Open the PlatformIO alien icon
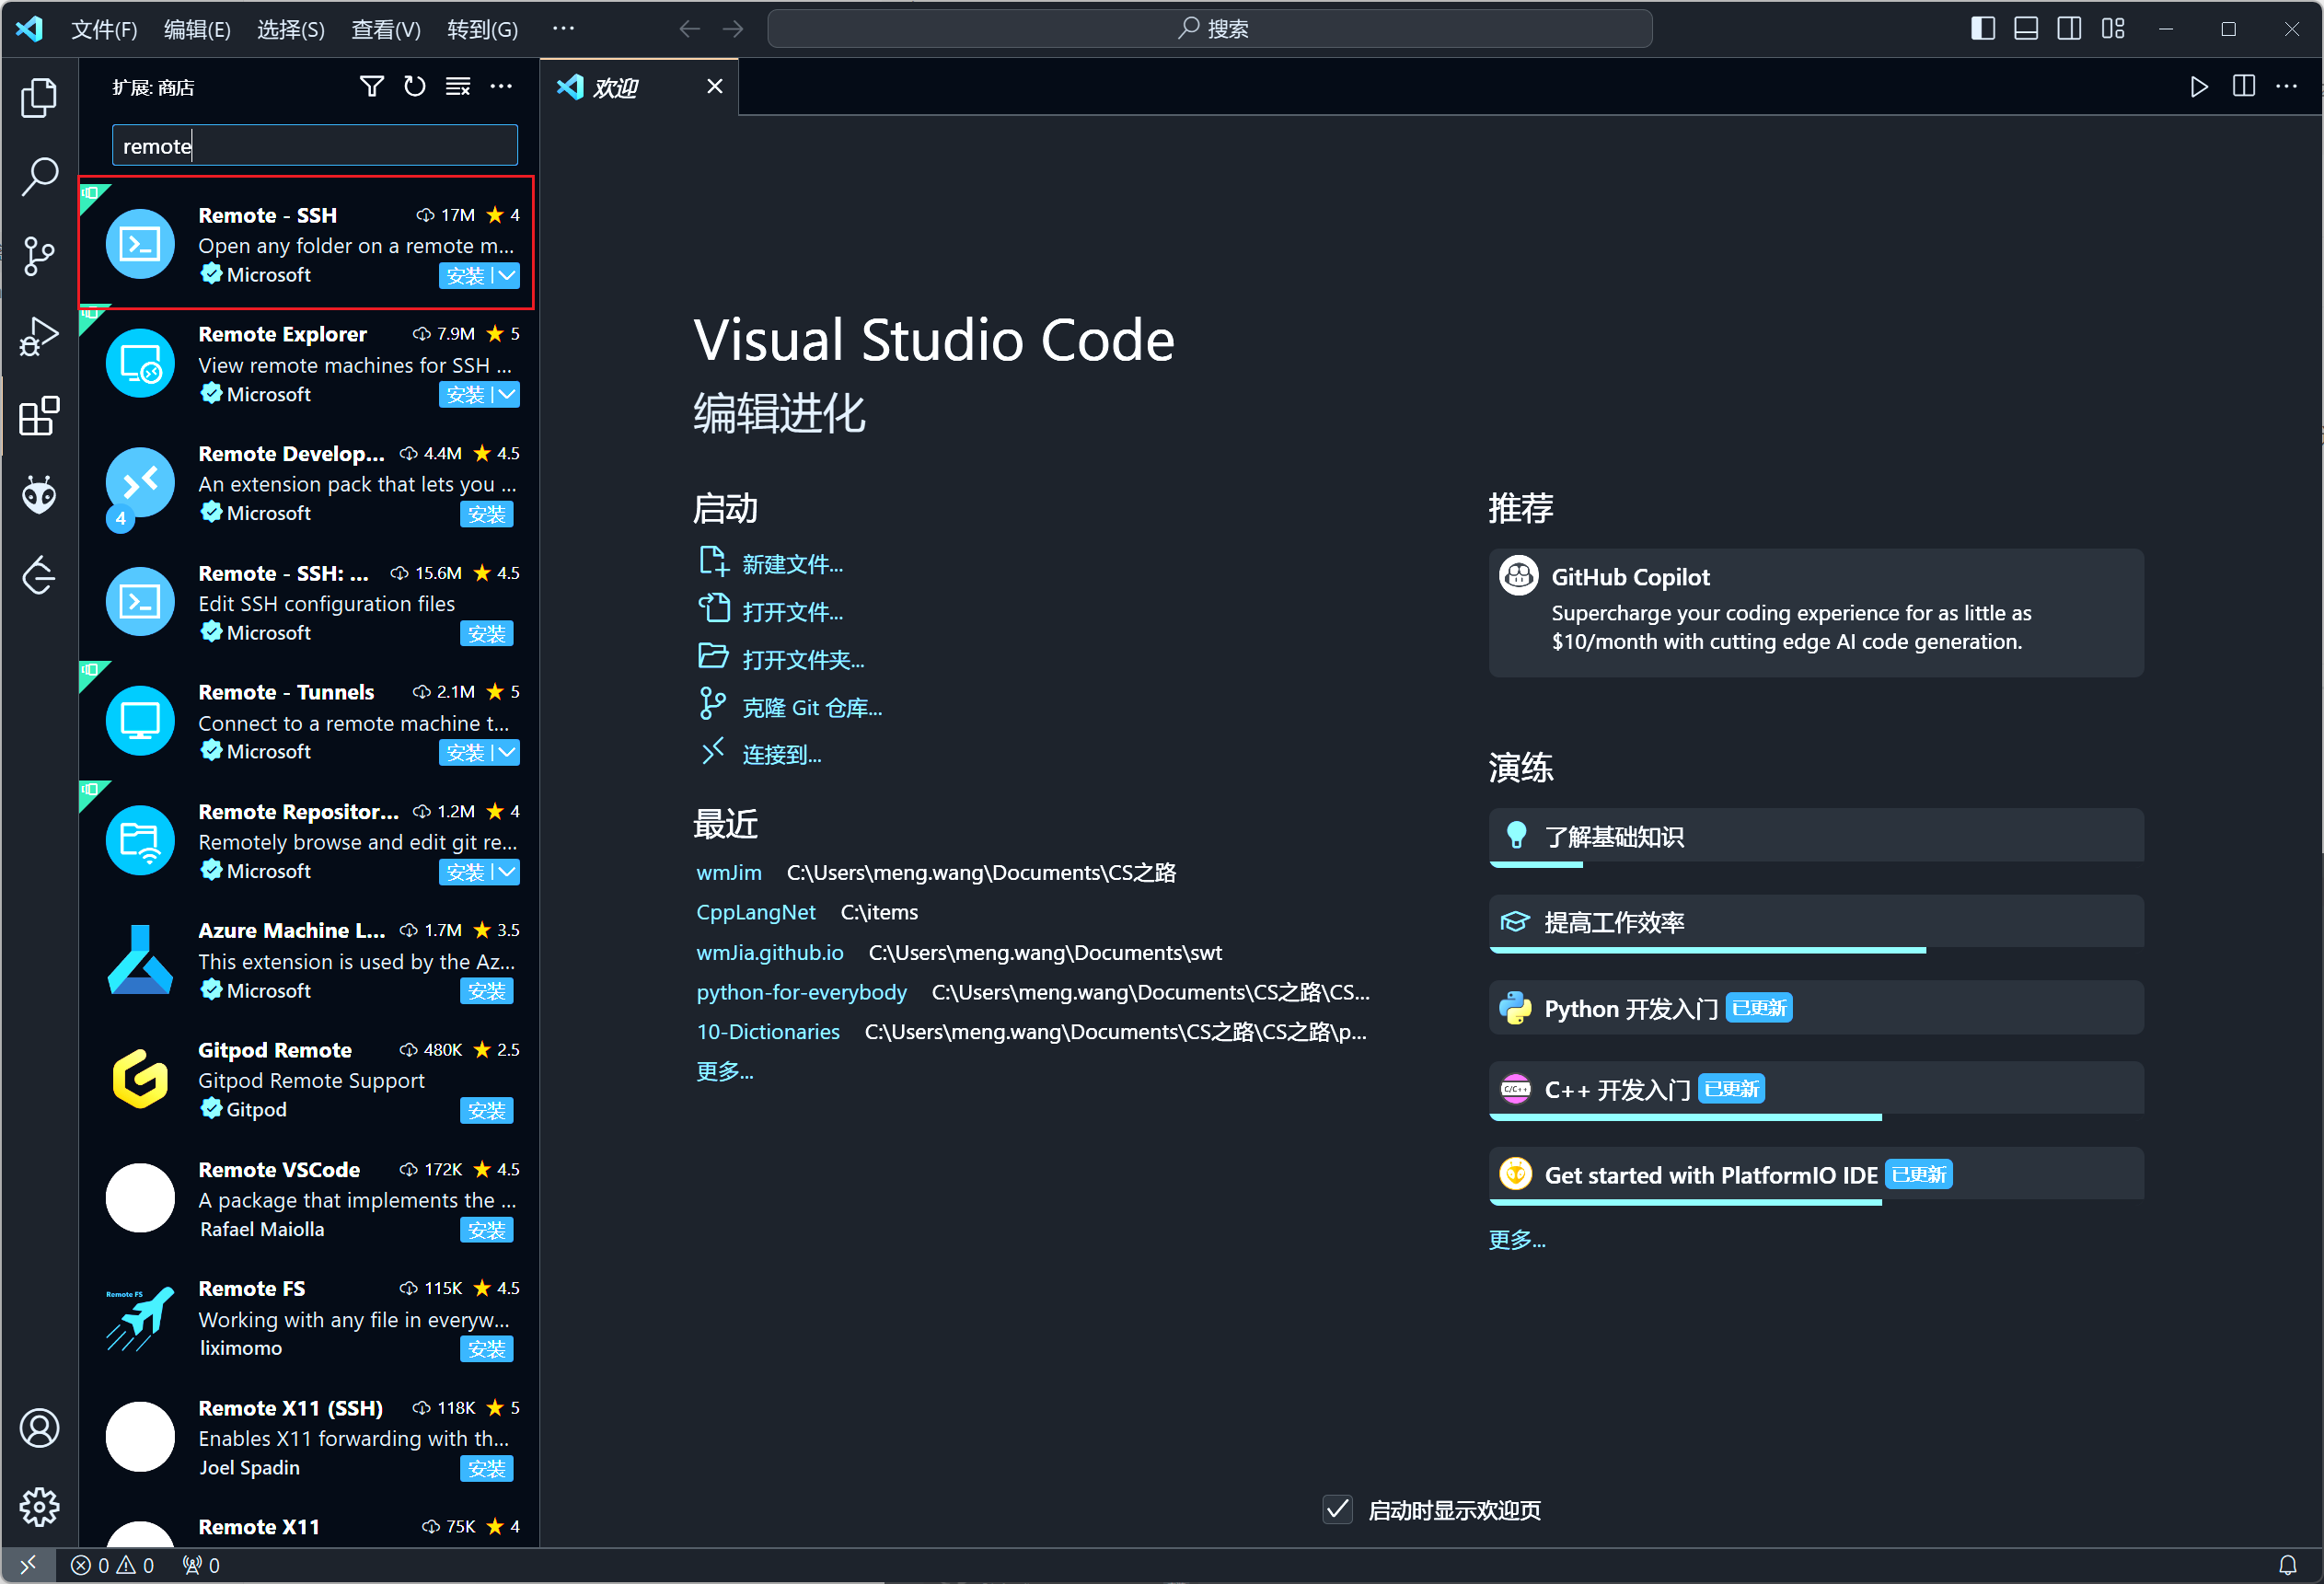This screenshot has width=2324, height=1584. tap(39, 494)
